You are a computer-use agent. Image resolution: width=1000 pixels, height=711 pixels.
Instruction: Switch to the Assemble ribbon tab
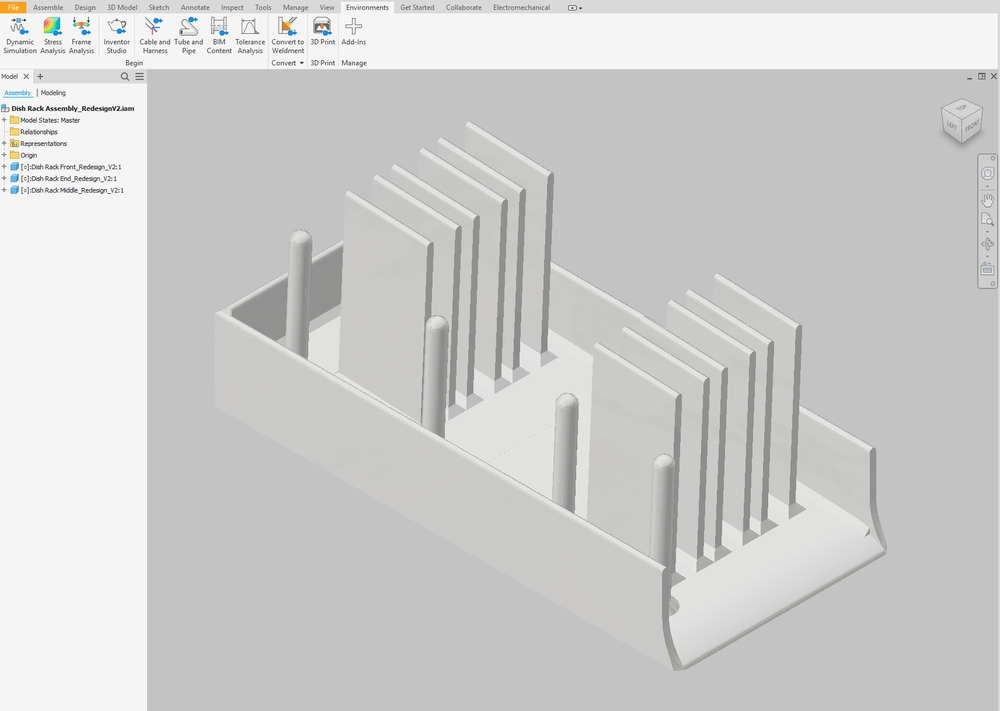[48, 8]
